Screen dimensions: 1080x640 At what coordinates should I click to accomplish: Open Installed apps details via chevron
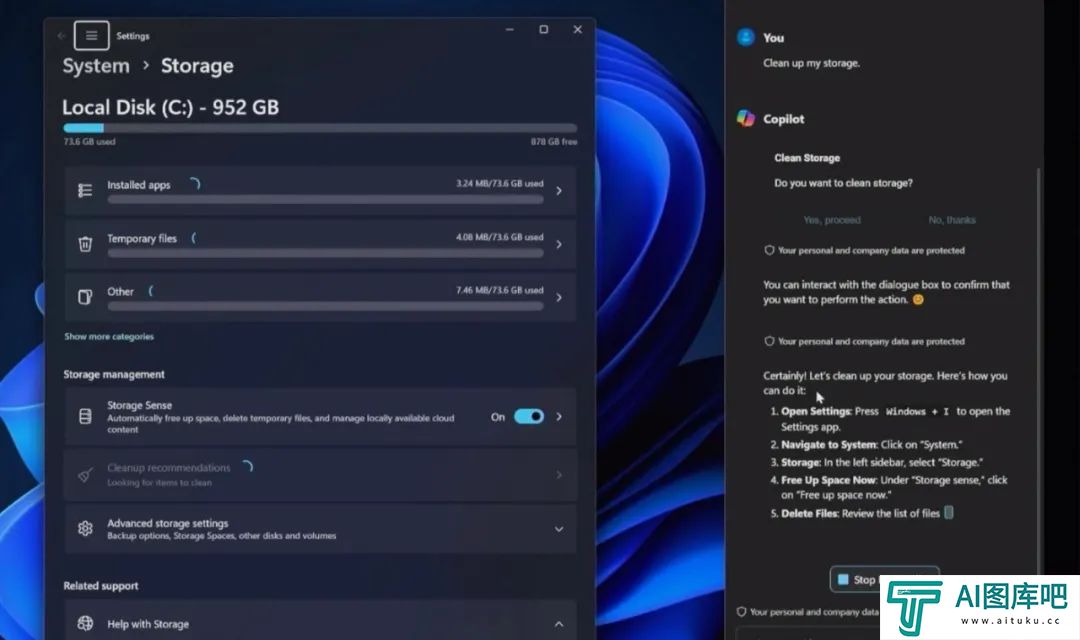tap(559, 191)
